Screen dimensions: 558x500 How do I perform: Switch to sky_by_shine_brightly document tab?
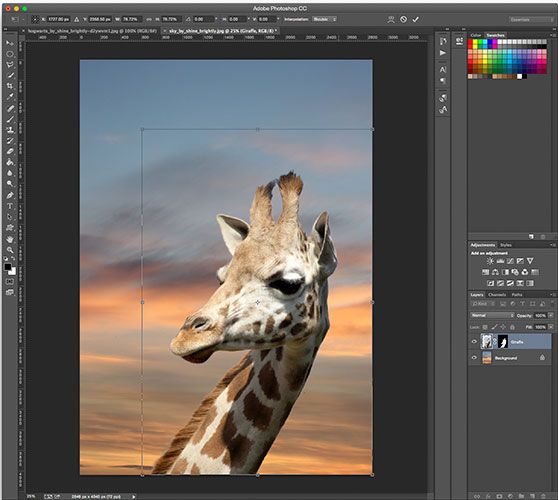tap(221, 31)
